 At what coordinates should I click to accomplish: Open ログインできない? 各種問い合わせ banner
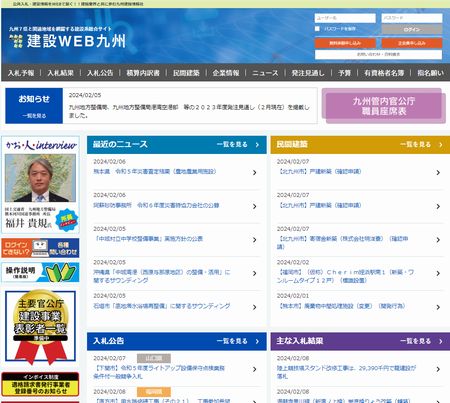(40, 248)
